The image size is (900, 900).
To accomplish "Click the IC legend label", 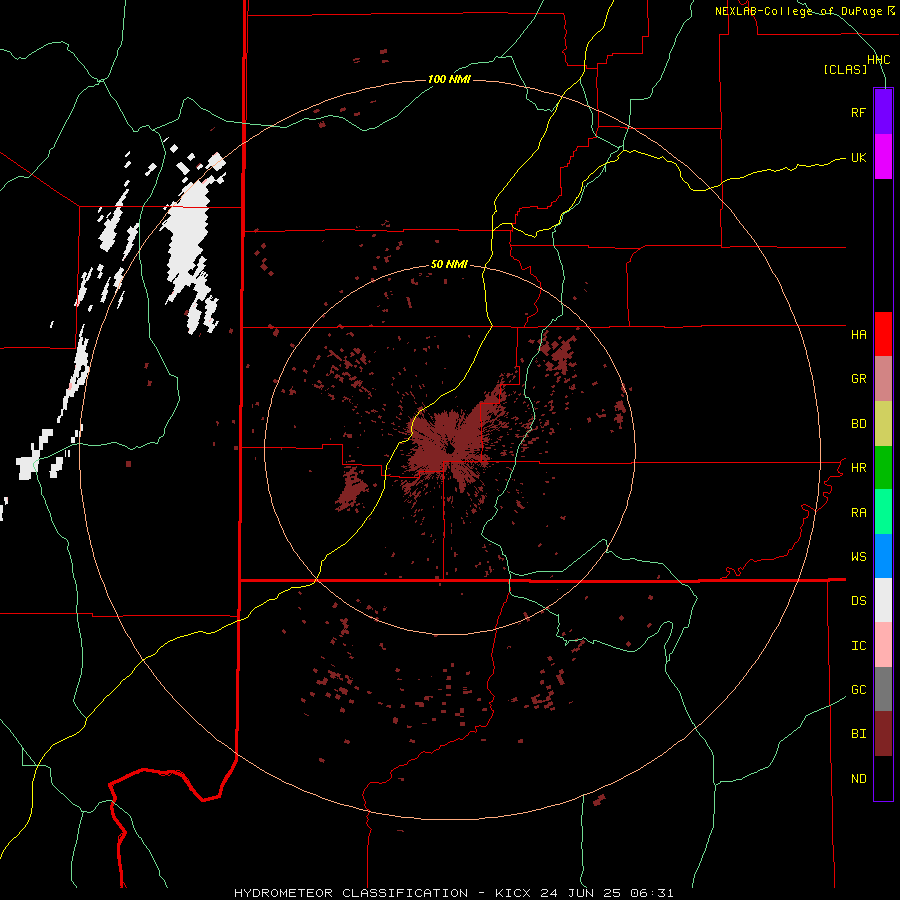I will click(x=858, y=645).
